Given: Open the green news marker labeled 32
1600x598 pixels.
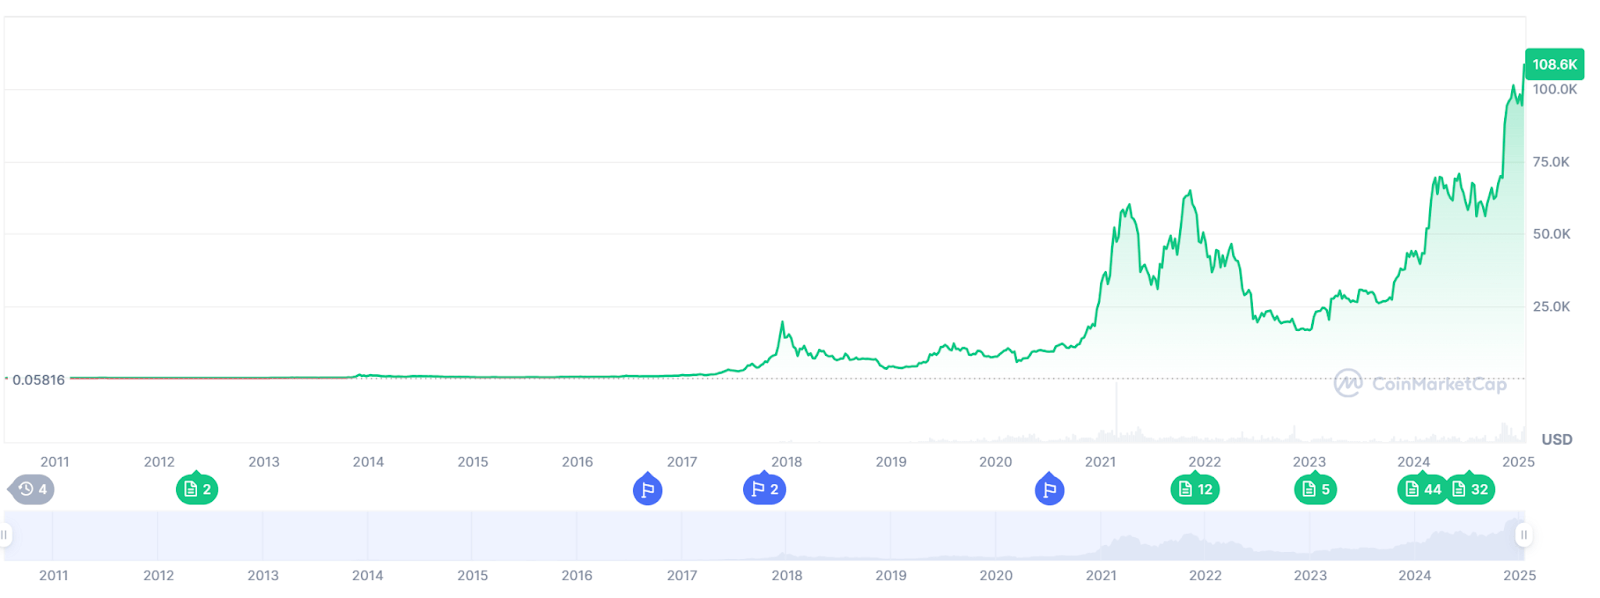Looking at the screenshot, I should tap(1470, 489).
